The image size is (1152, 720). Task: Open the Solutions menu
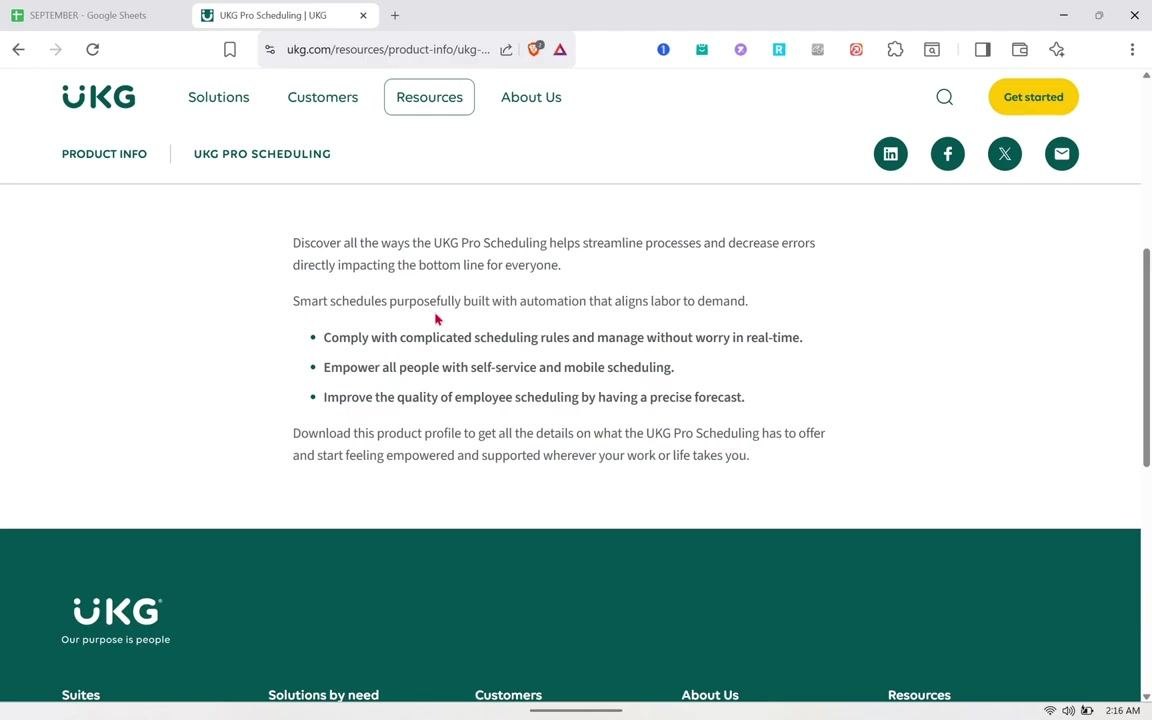[219, 97]
